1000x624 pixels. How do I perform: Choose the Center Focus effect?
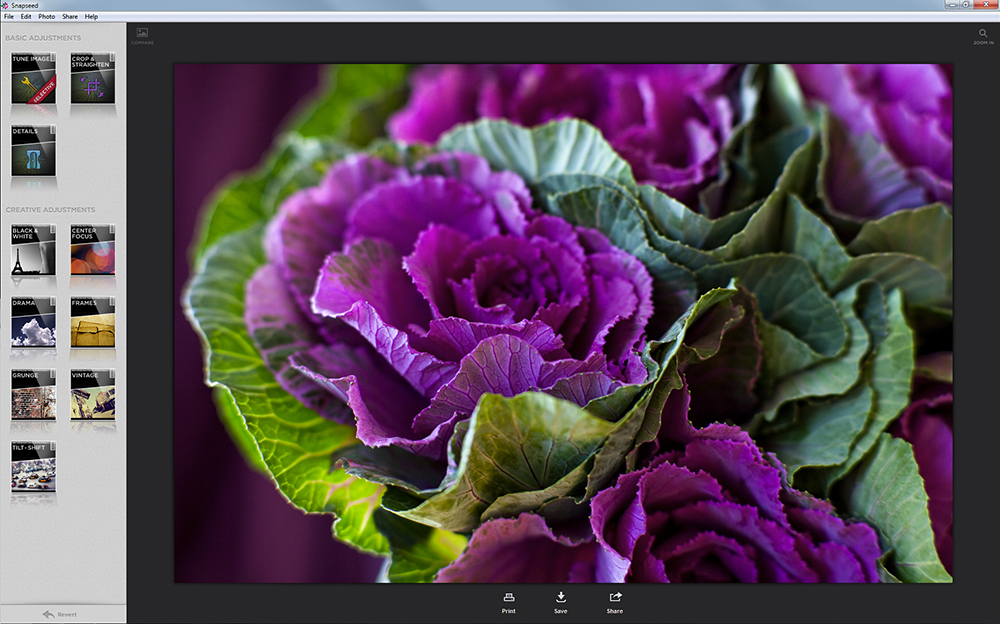(x=92, y=250)
